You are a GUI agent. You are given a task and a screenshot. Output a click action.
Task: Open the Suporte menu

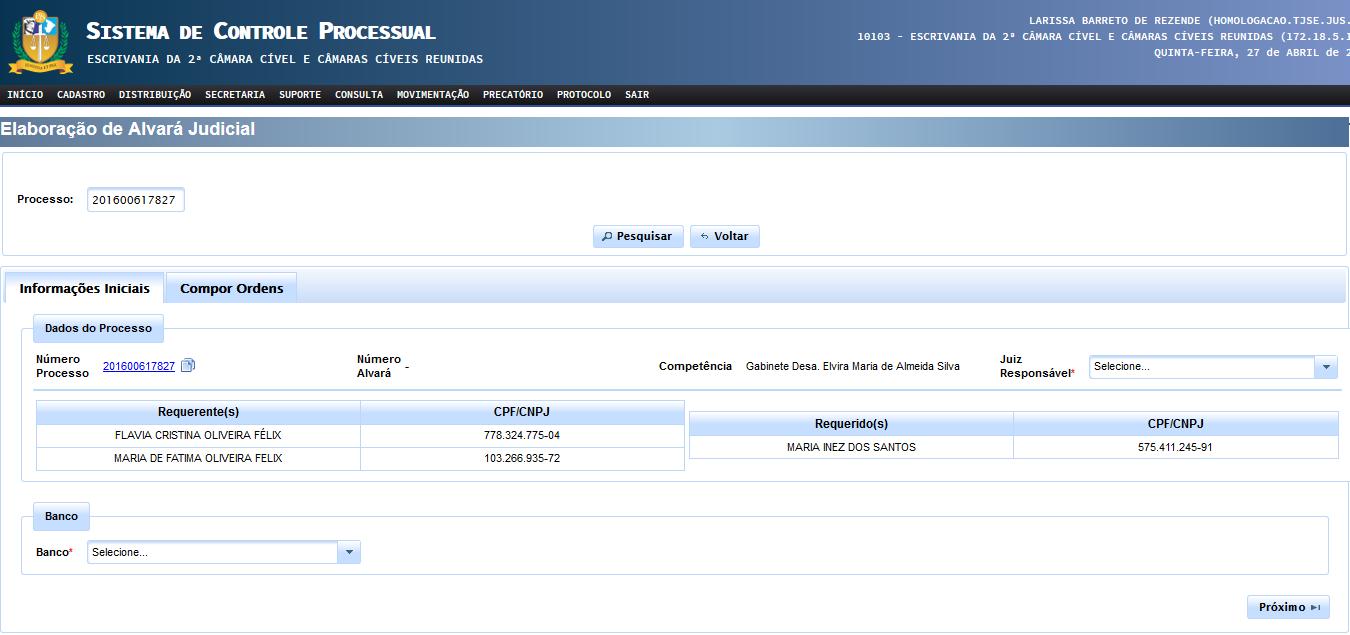pos(300,95)
